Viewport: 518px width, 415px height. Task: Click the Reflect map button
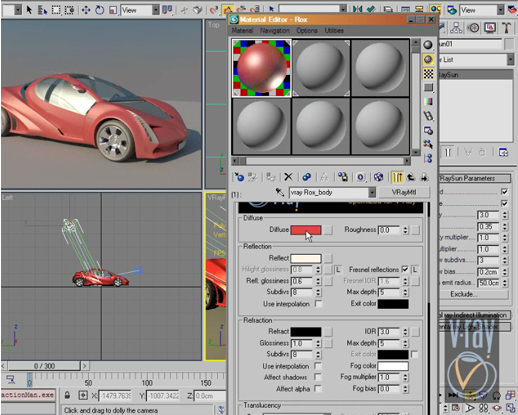coord(328,258)
